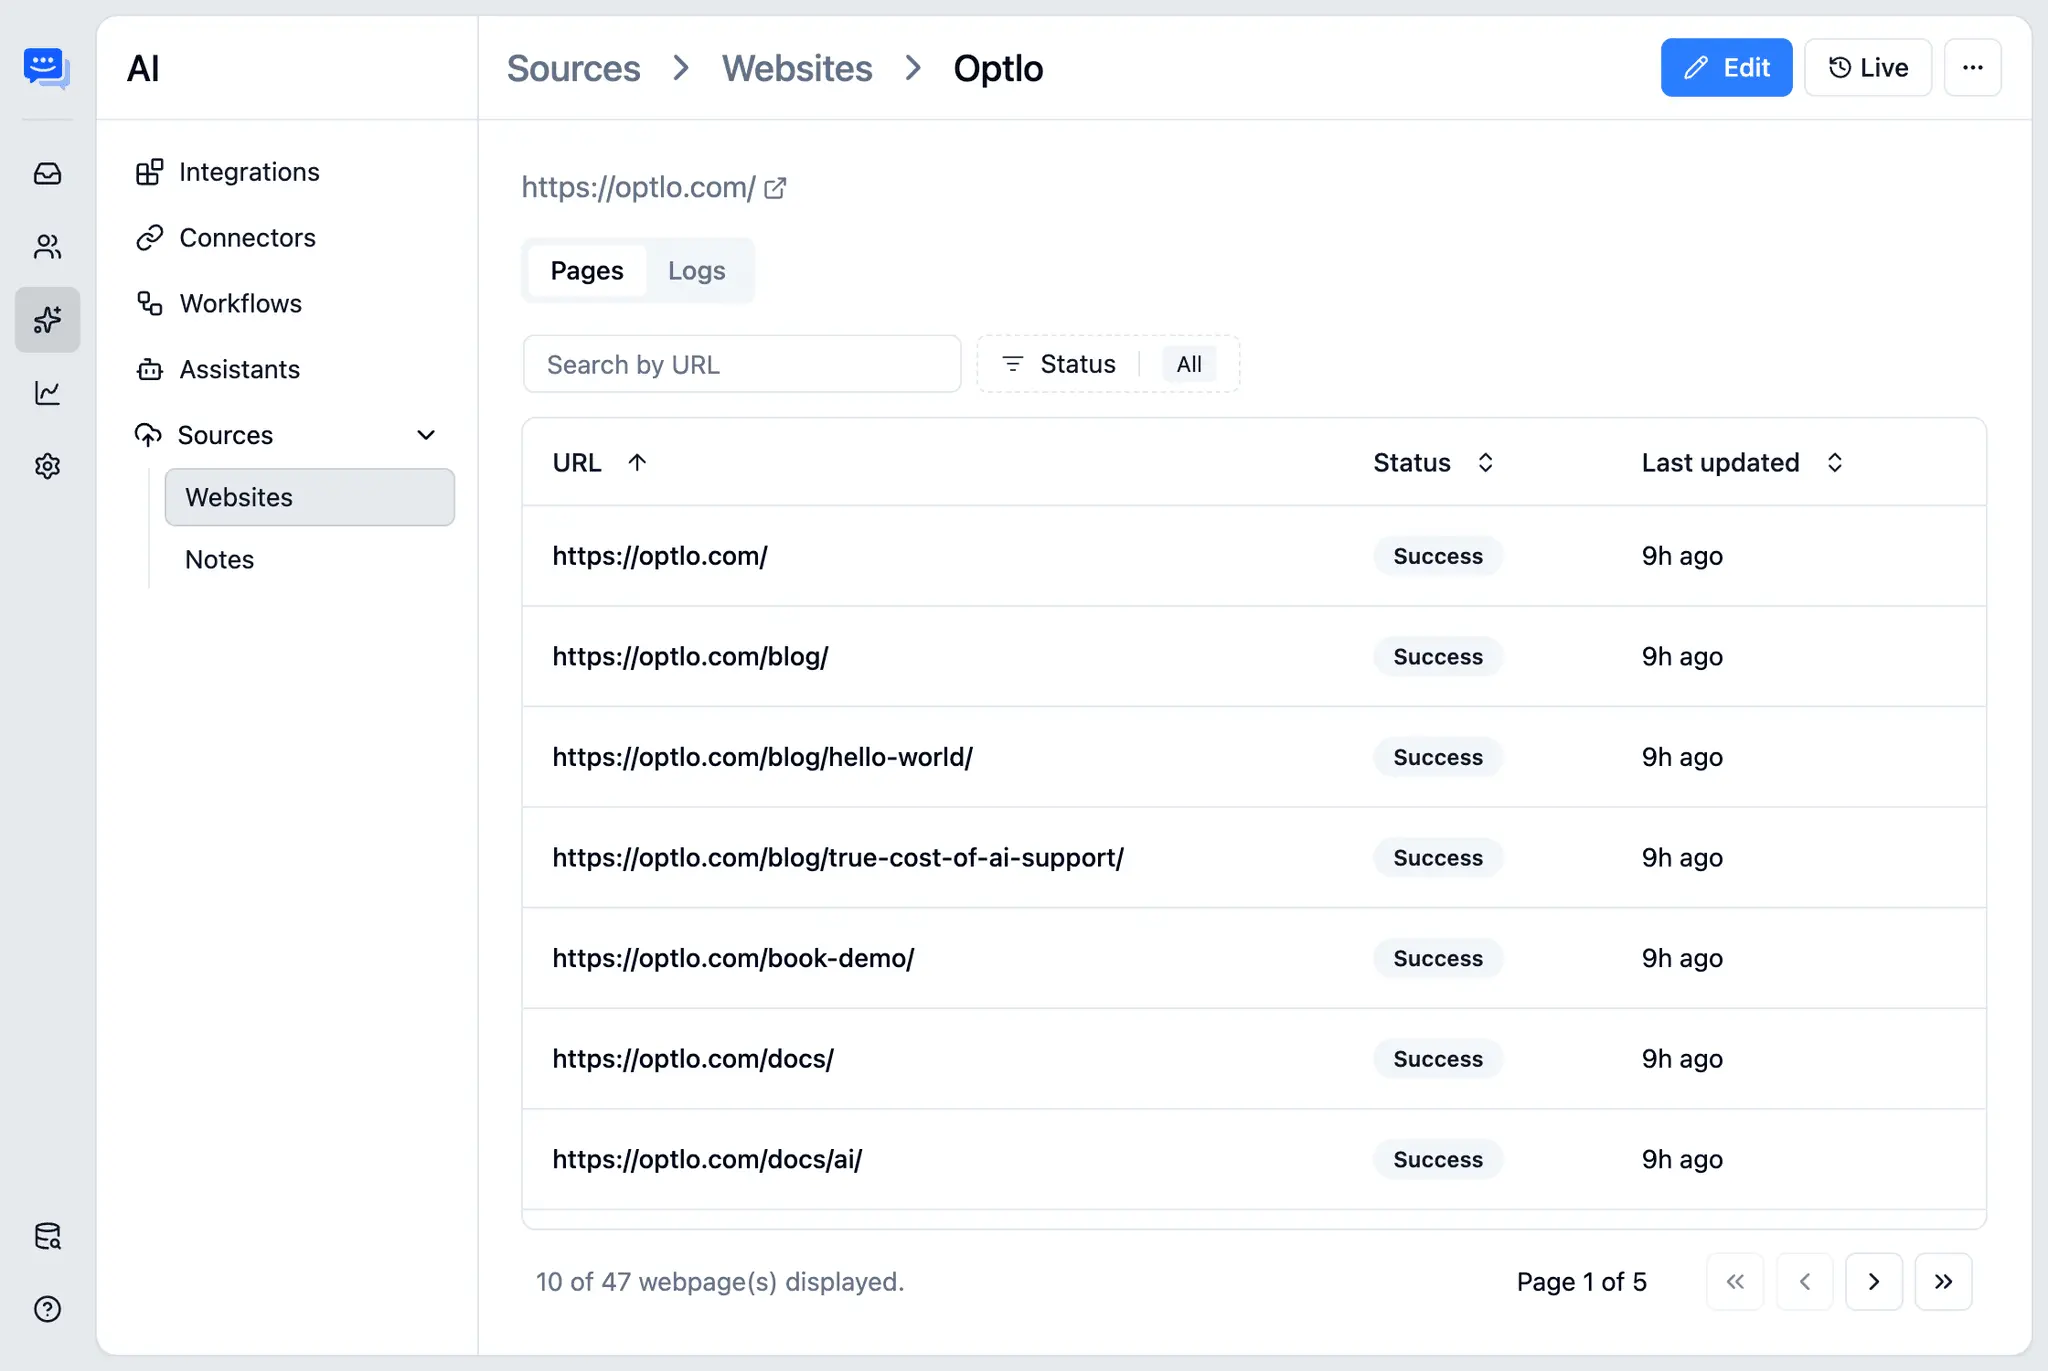
Task: Open the Inbox icon in sidebar
Action: coord(47,174)
